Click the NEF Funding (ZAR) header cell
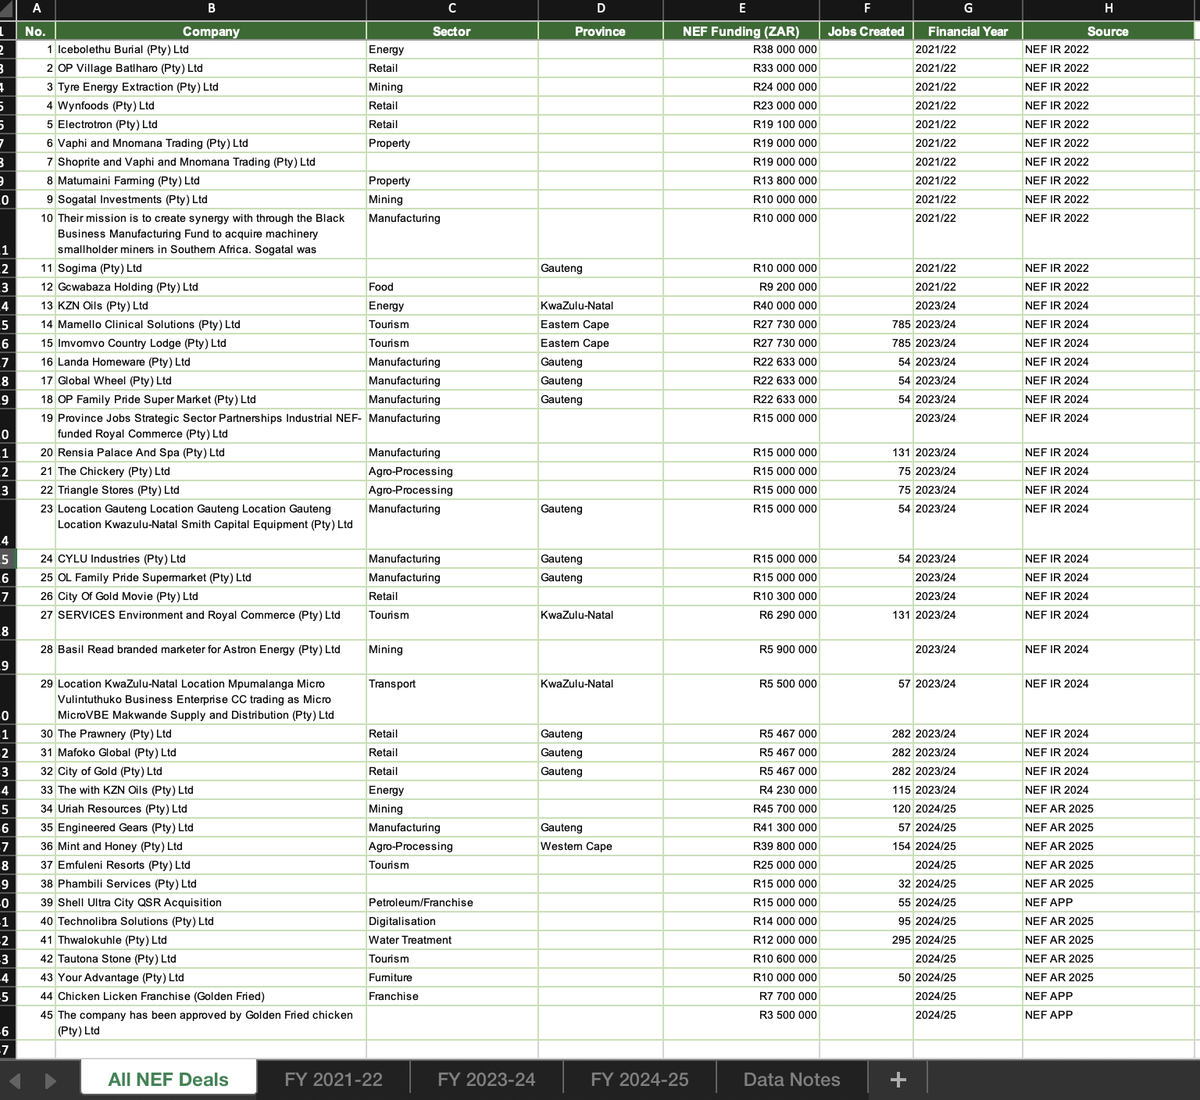The width and height of the screenshot is (1200, 1100). (x=741, y=31)
